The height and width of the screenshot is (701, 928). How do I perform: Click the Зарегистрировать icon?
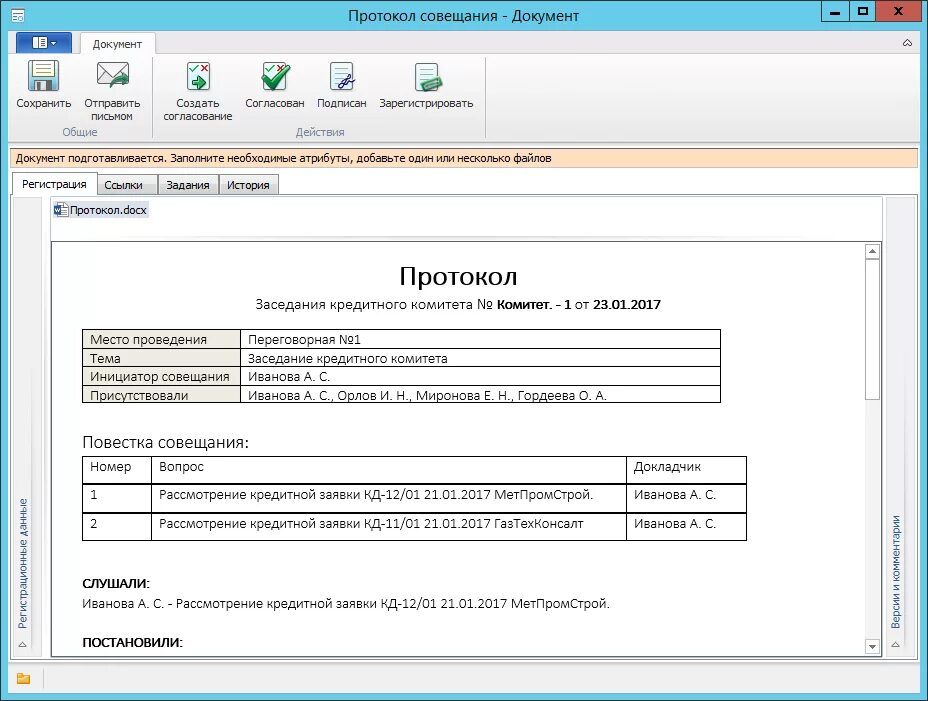pyautogui.click(x=427, y=77)
